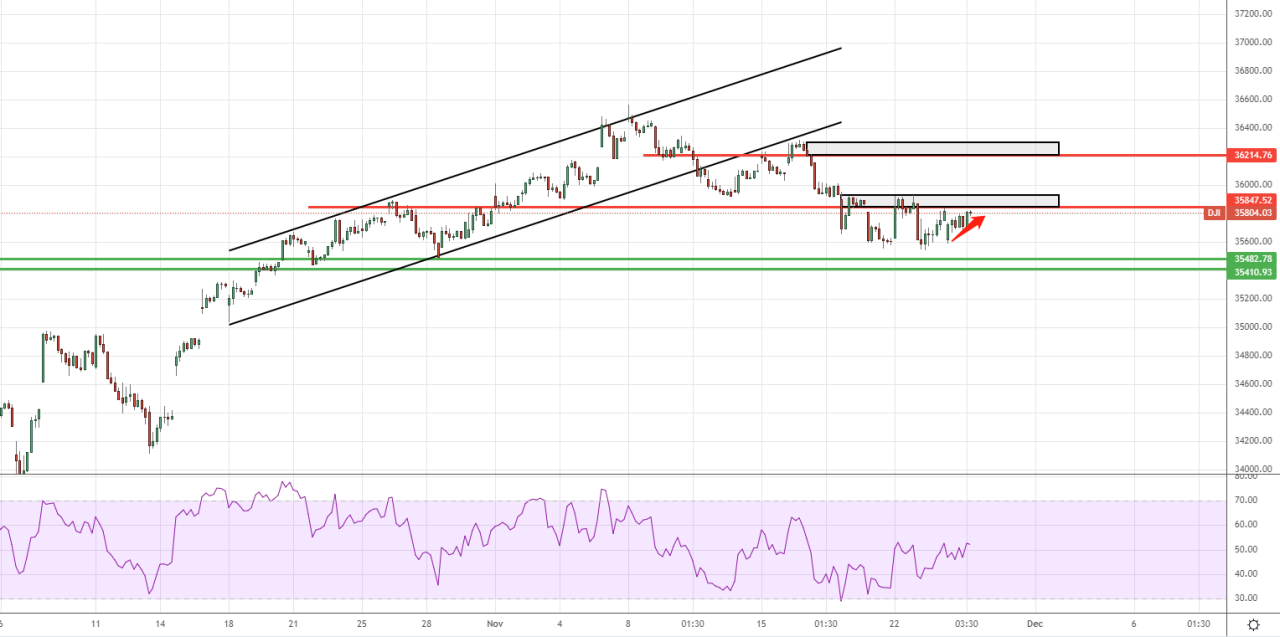Select the lower black channel trendline
Viewport: 1280px width, 637px height.
pyautogui.click(x=535, y=223)
